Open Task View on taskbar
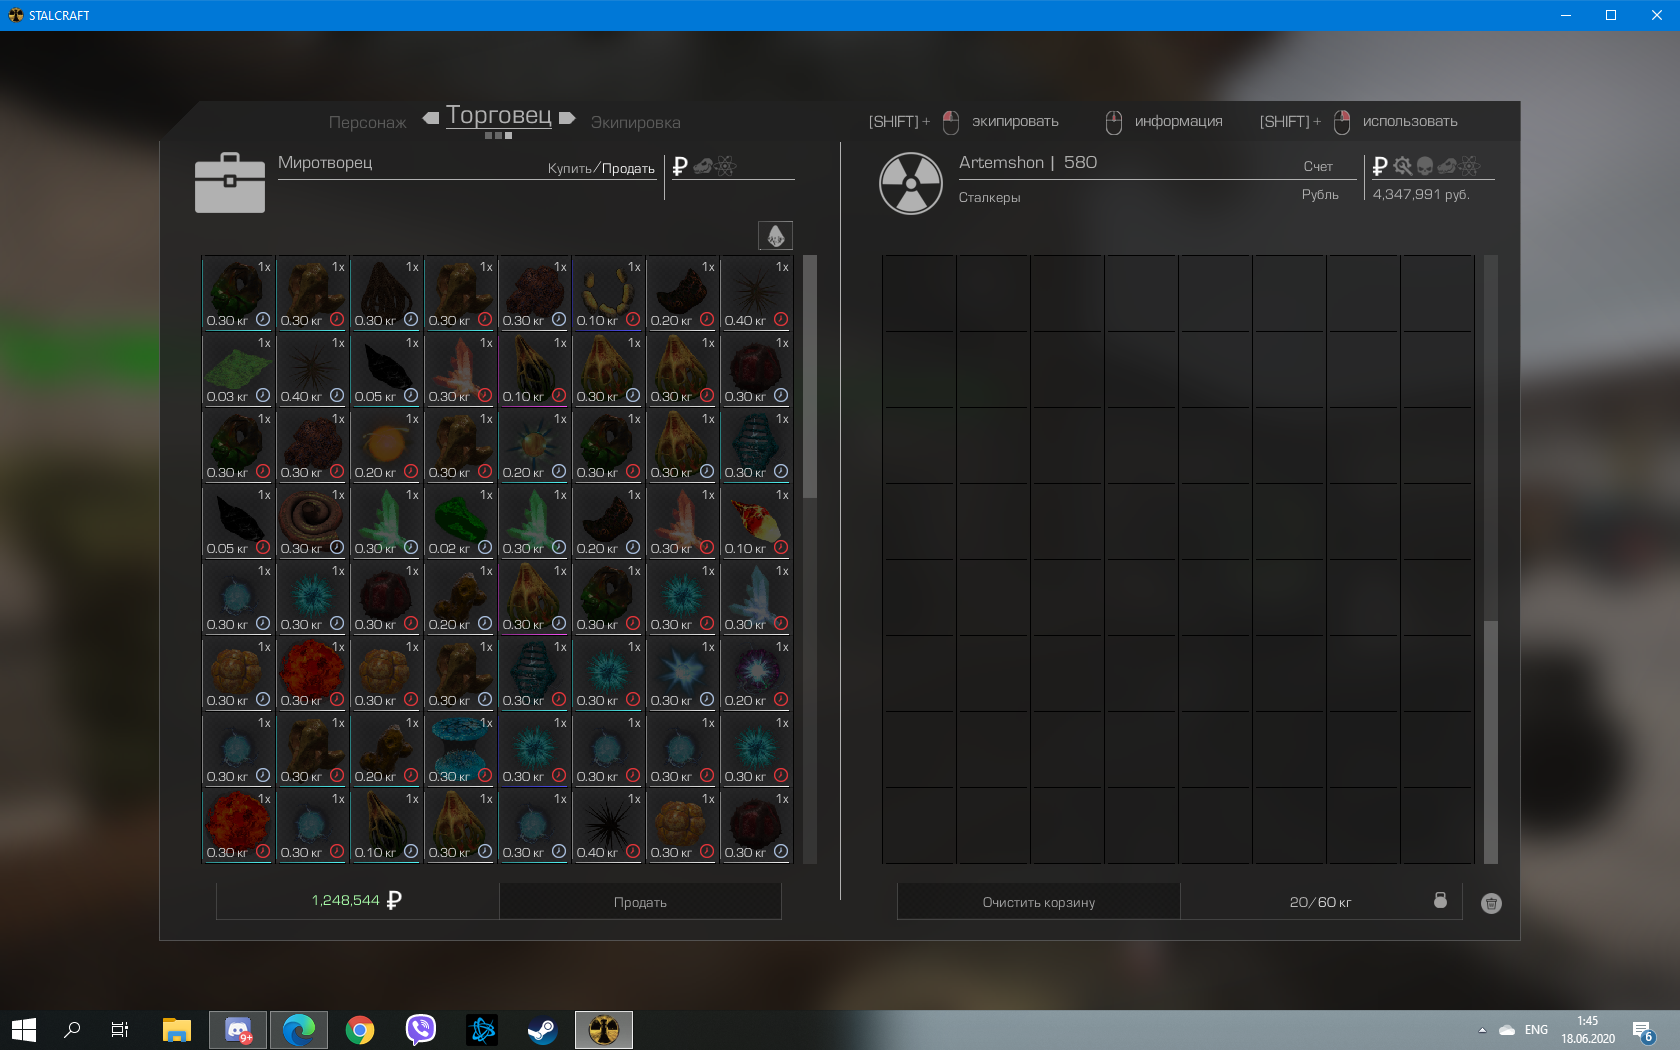 click(x=120, y=1030)
